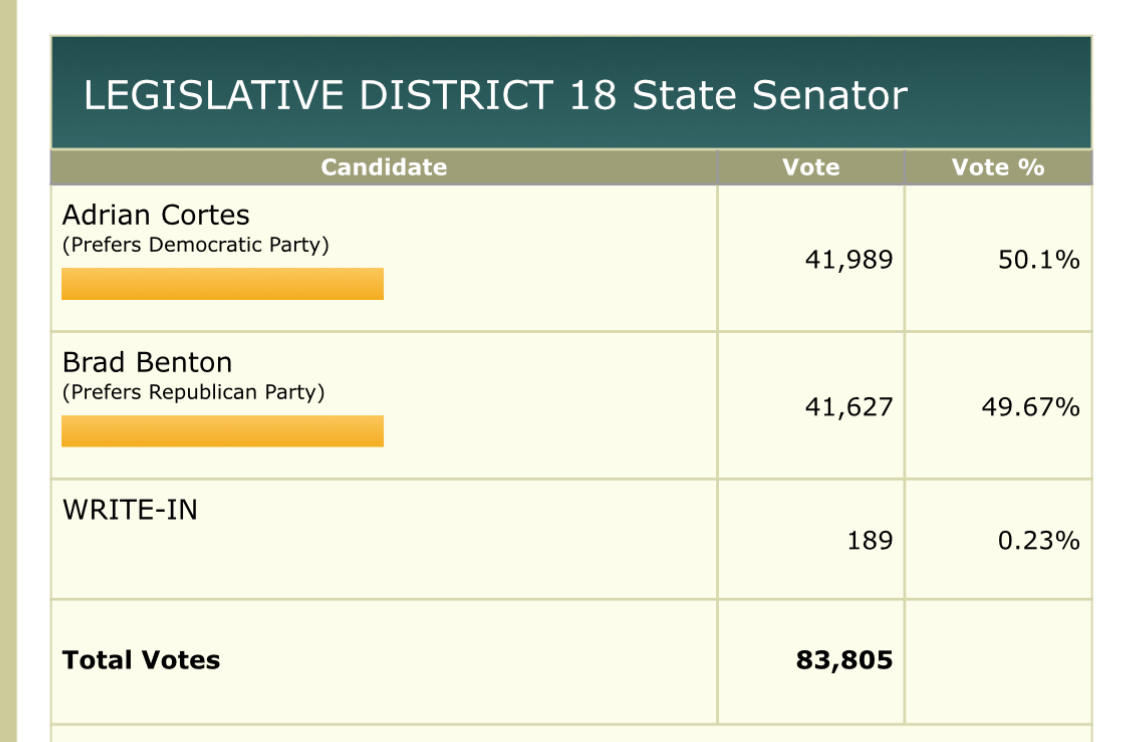Click the Prefers Democratic Party label
Image resolution: width=1125 pixels, height=742 pixels.
coord(195,245)
